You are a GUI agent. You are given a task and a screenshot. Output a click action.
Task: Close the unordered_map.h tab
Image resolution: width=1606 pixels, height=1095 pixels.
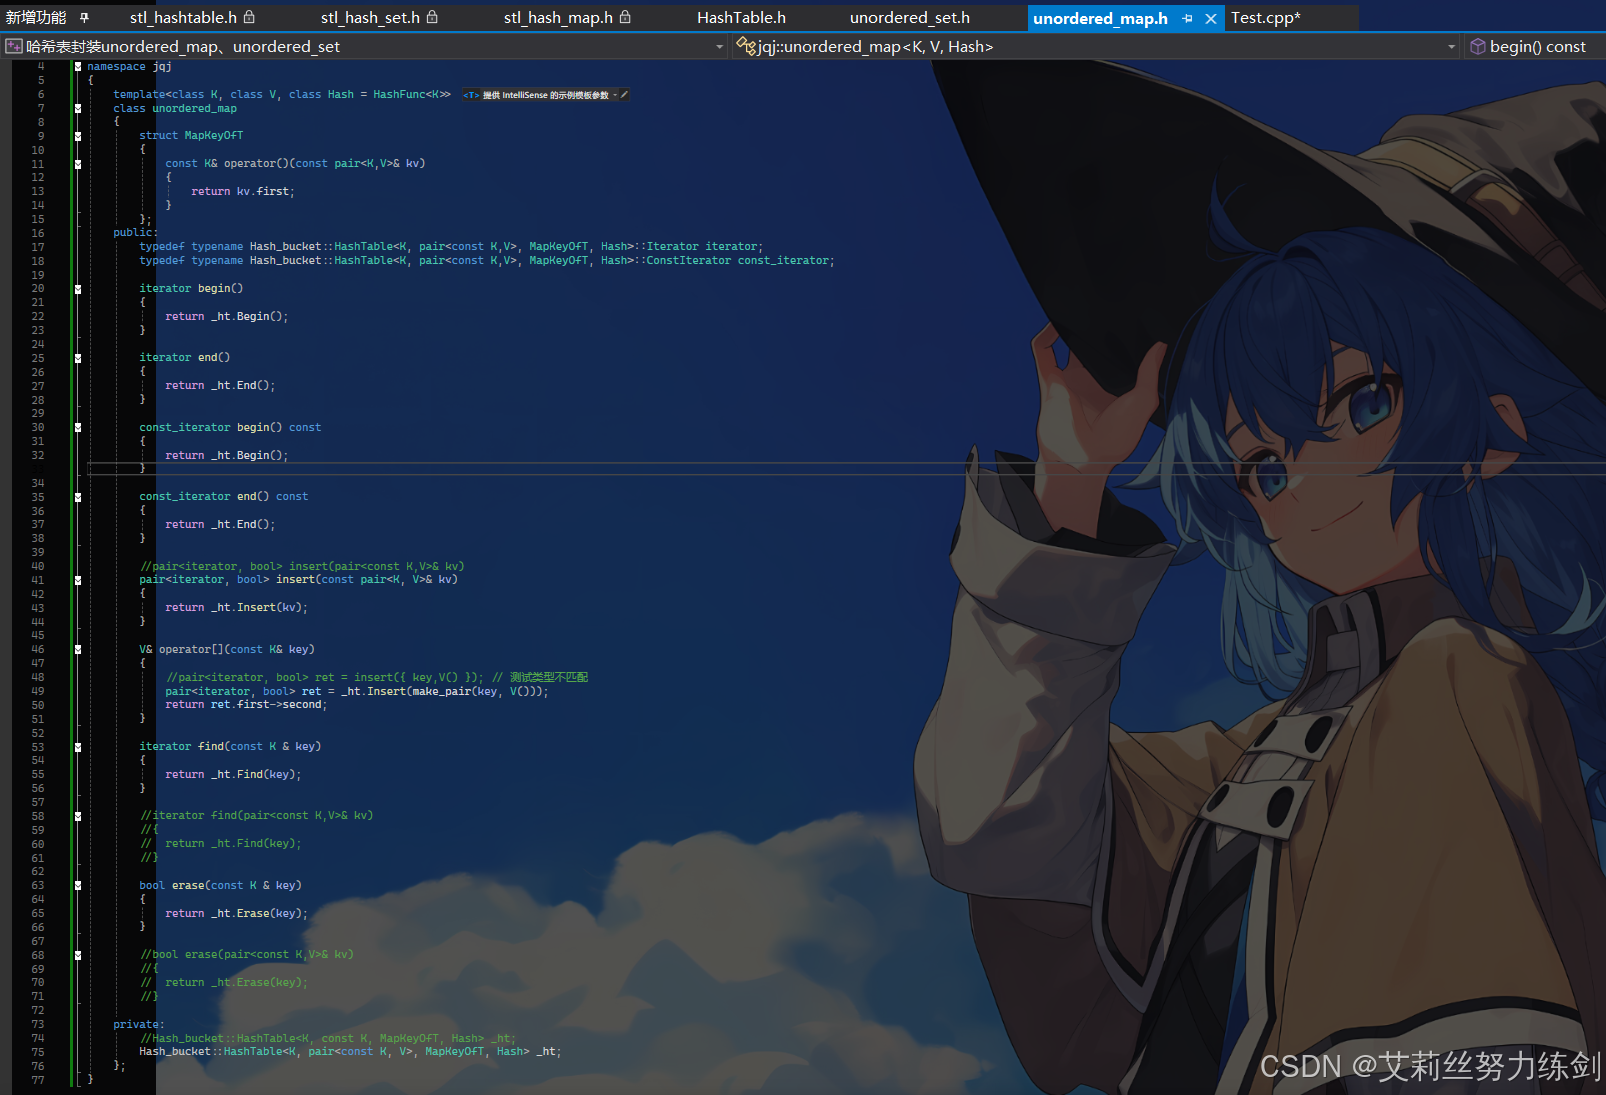tap(1210, 18)
